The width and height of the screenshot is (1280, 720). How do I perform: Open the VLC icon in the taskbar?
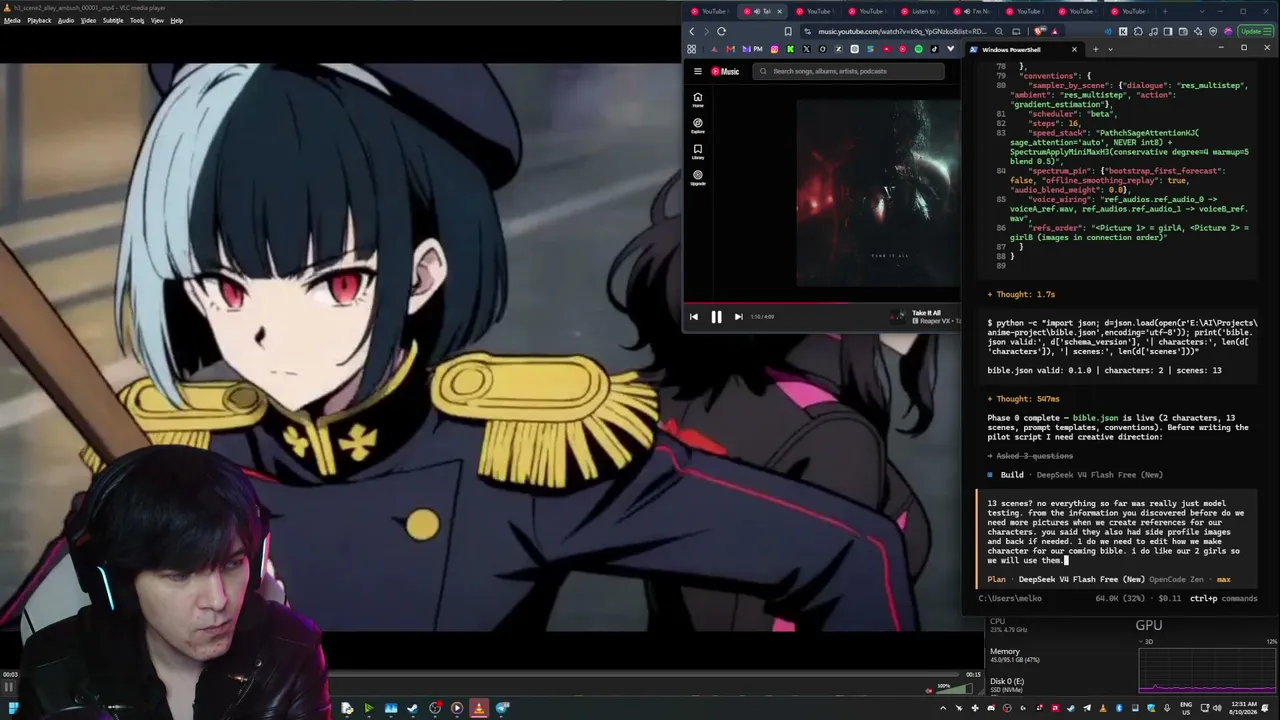coord(479,708)
